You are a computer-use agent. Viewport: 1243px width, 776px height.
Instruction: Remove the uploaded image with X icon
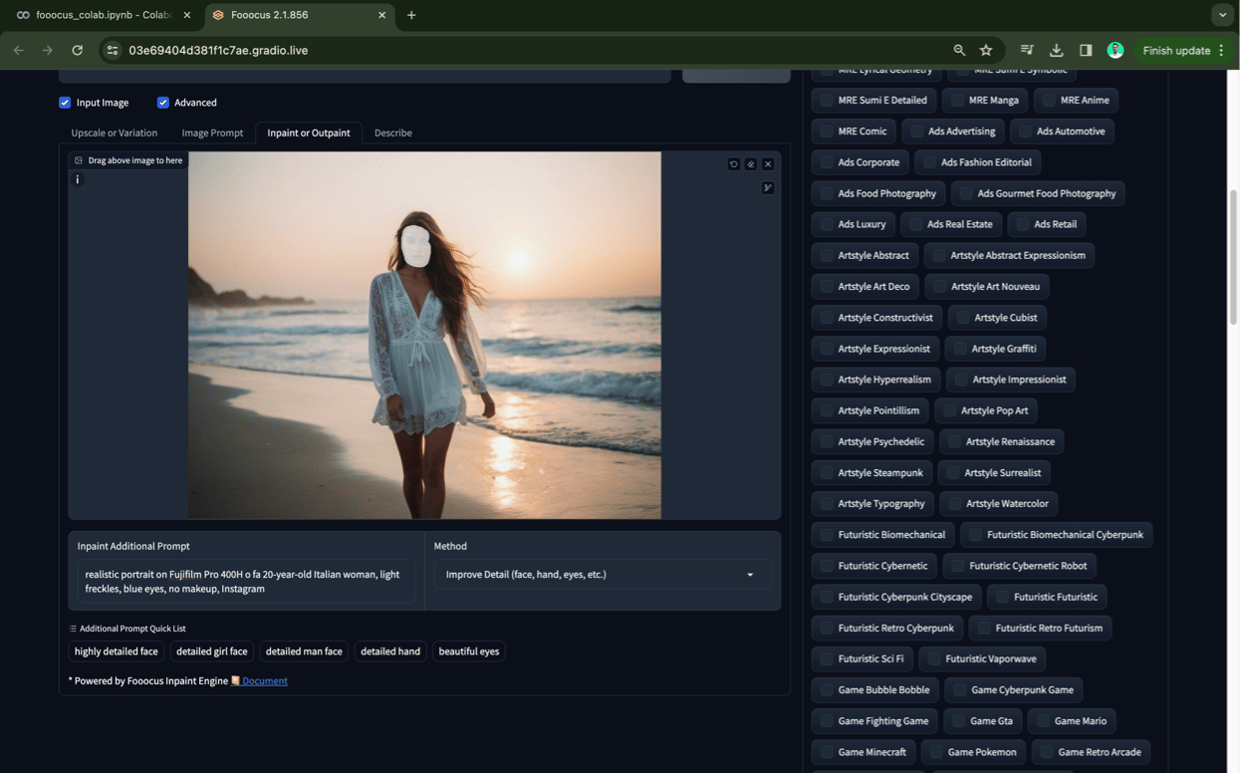[768, 164]
